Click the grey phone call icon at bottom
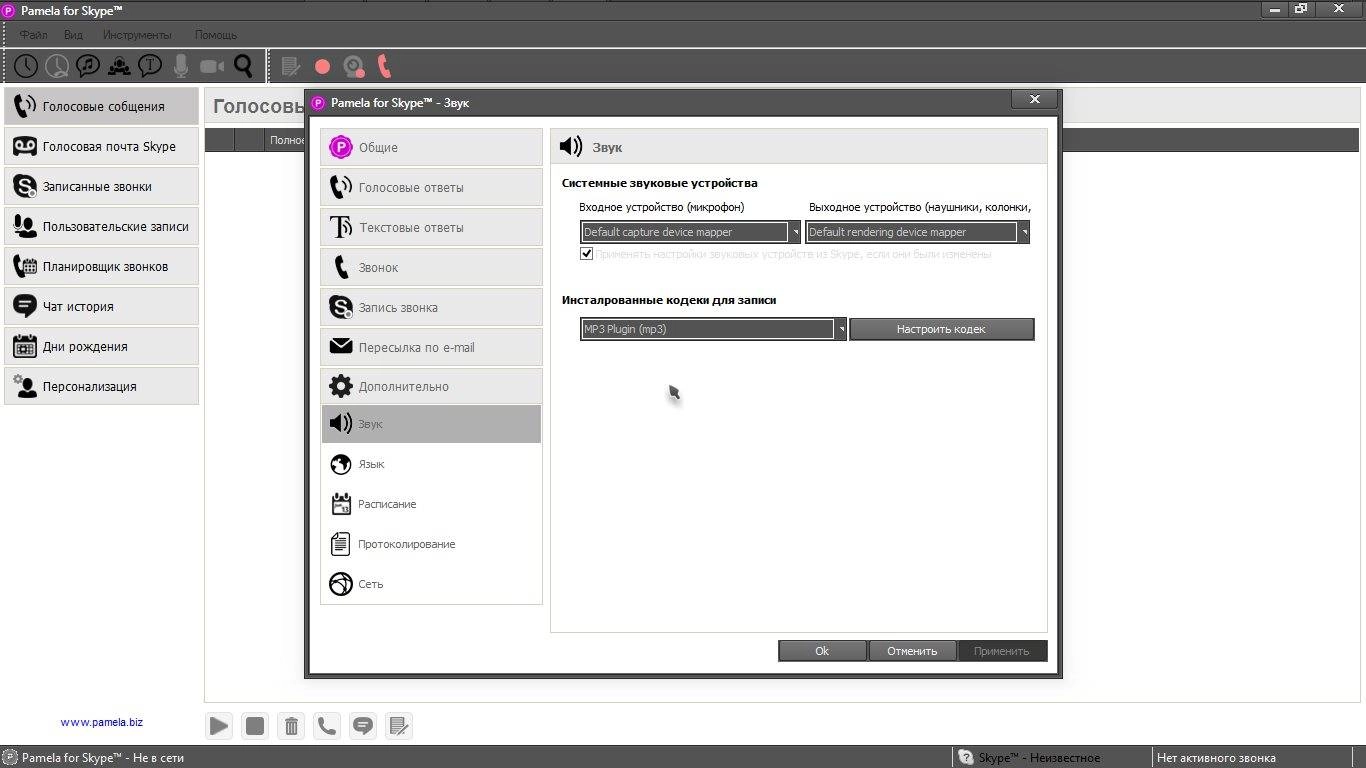1366x768 pixels. (x=327, y=726)
